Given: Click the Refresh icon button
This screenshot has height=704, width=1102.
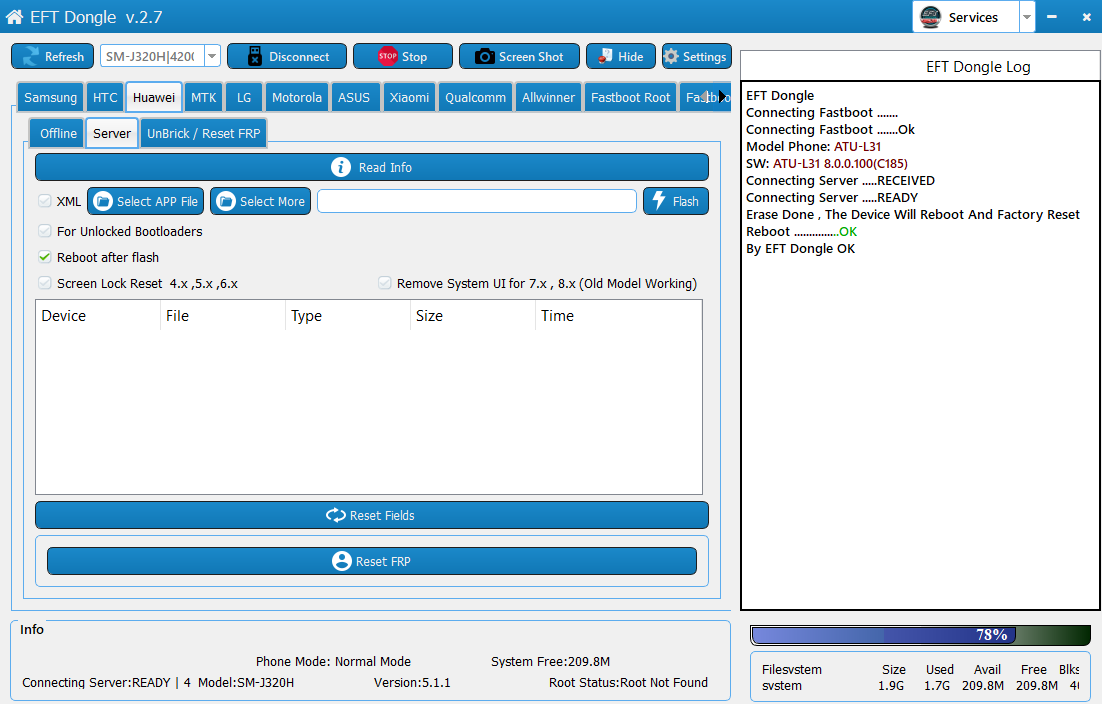Looking at the screenshot, I should coord(52,56).
